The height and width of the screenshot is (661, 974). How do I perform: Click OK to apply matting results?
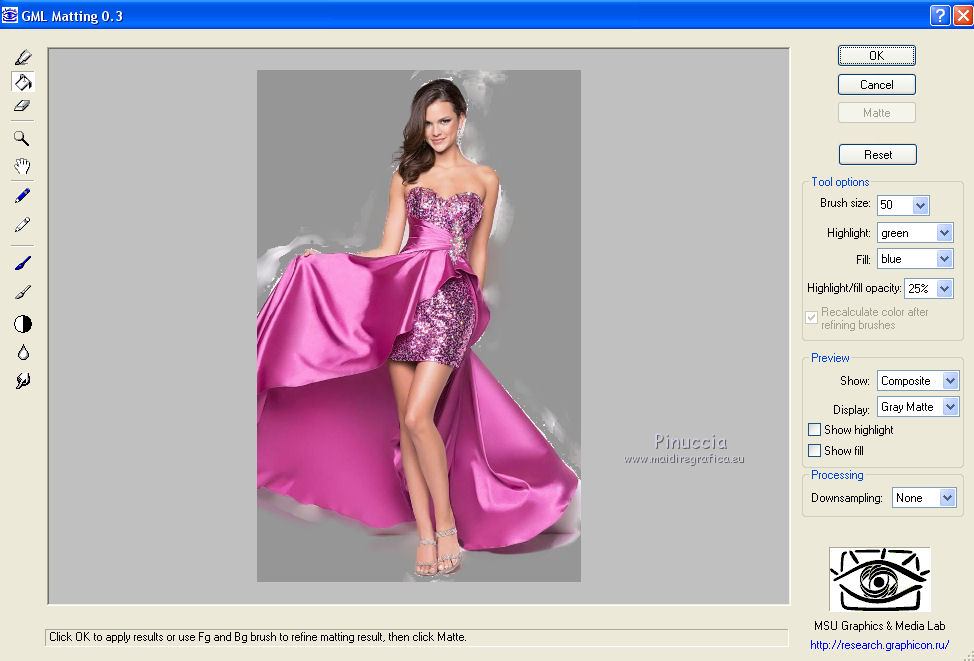pos(876,55)
